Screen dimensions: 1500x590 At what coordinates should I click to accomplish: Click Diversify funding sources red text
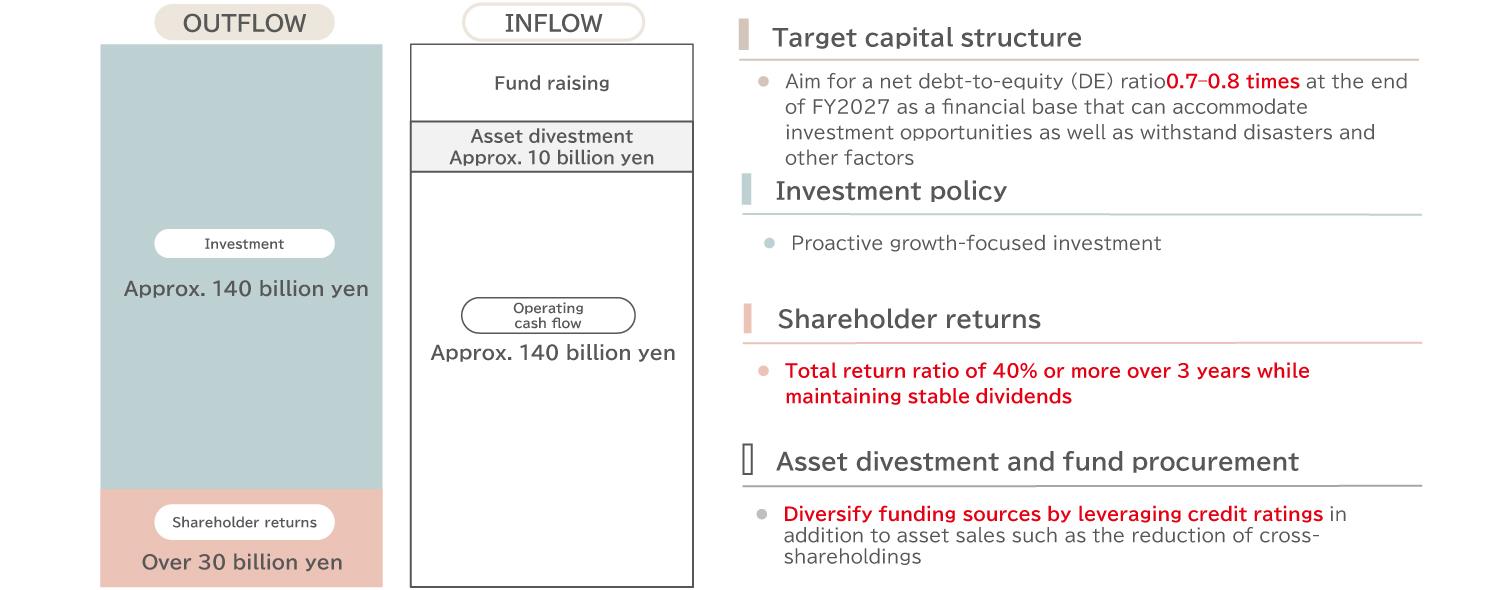tap(1053, 514)
